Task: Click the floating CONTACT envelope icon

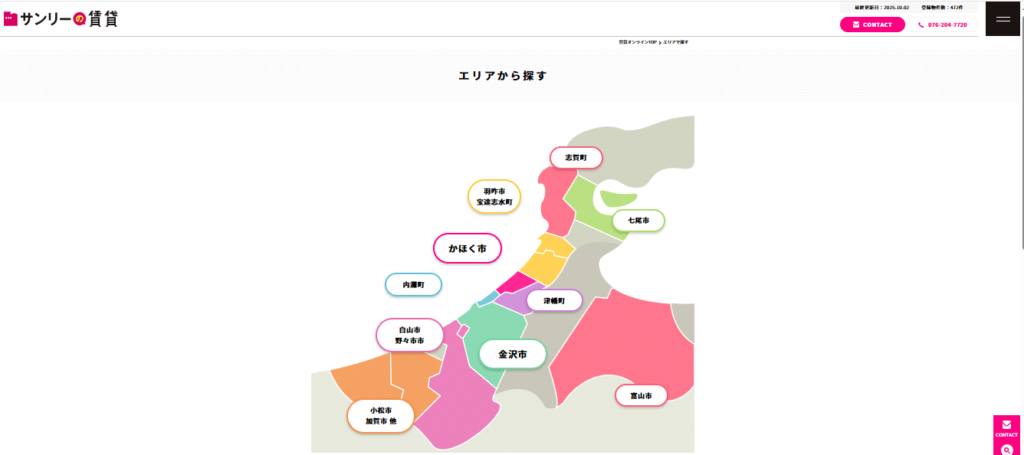Action: point(1006,427)
